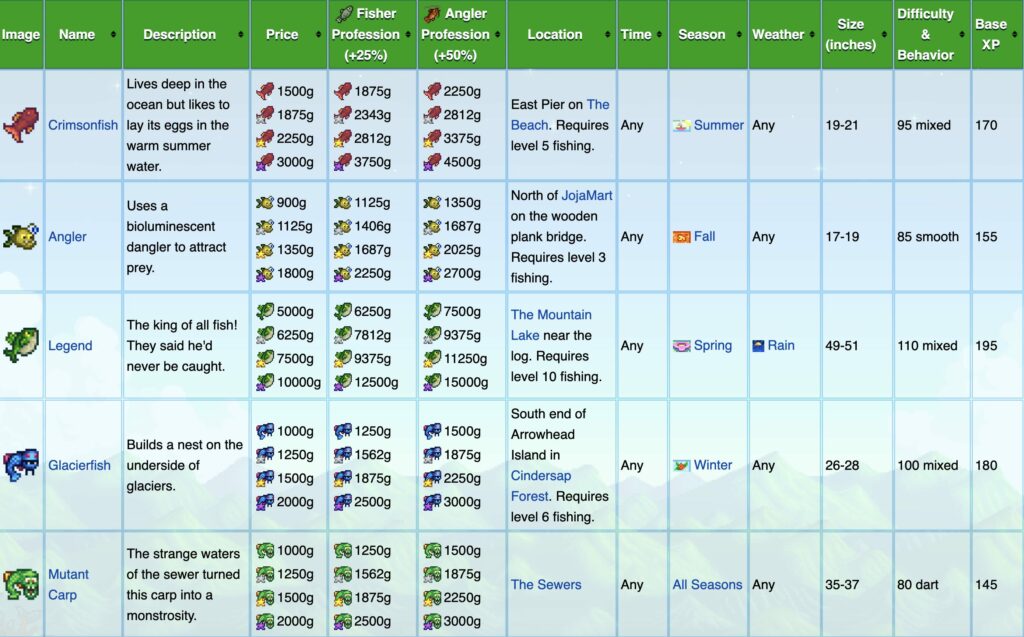Image resolution: width=1024 pixels, height=637 pixels.
Task: Click the iridium Crimsonfish icon beside 3000g
Action: (265, 161)
